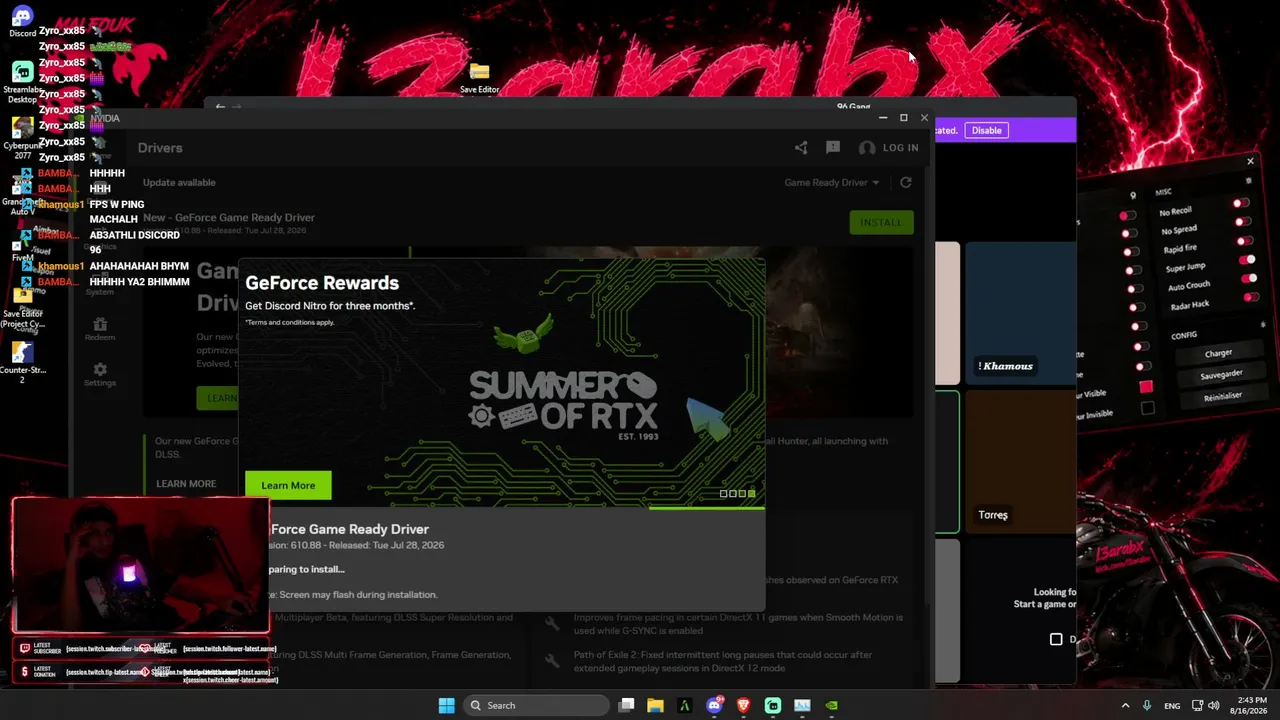The width and height of the screenshot is (1280, 720).
Task: Show hidden system tray icons
Action: 1125,705
